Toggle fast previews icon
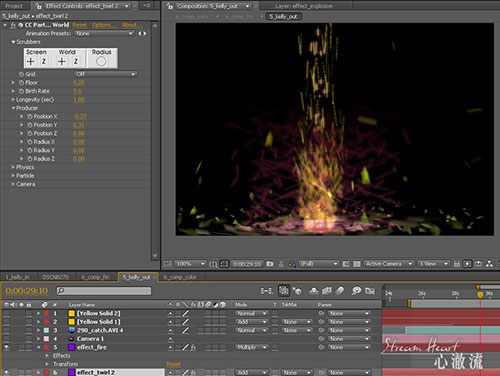500x376 pixels. (467, 264)
